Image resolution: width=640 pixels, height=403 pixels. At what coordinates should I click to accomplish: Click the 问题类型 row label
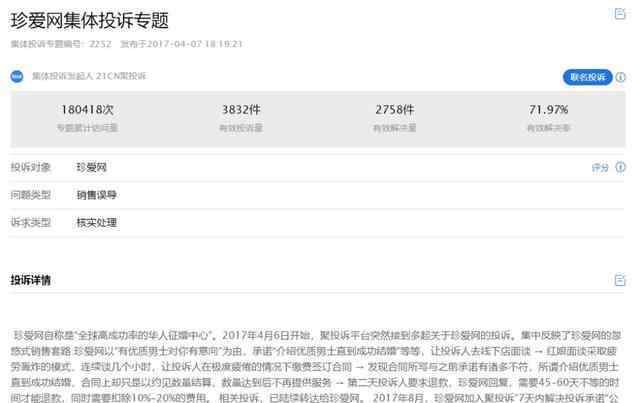[x=31, y=195]
